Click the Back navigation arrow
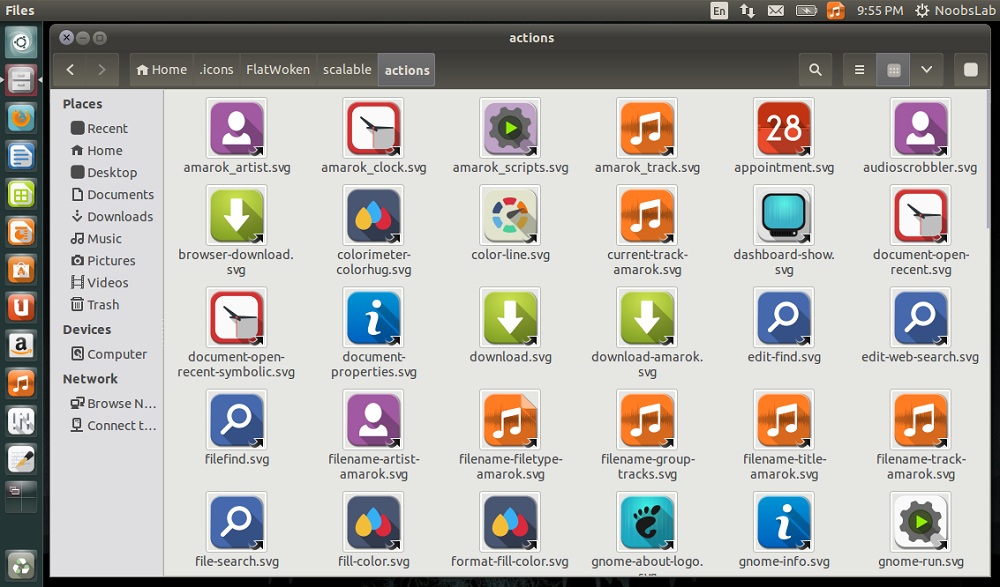Viewport: 1000px width, 587px height. (69, 69)
